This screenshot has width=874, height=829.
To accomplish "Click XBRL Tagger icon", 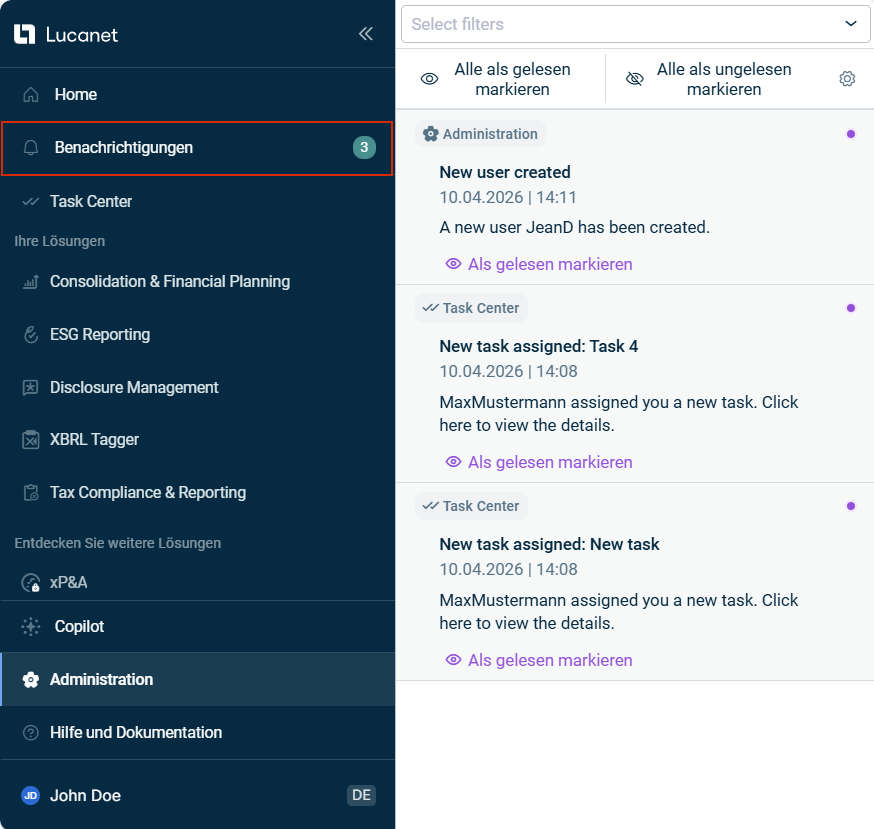I will point(31,440).
